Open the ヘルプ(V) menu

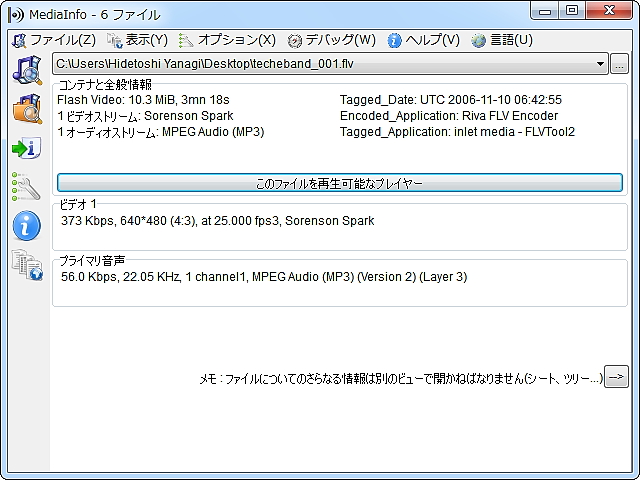click(x=424, y=40)
